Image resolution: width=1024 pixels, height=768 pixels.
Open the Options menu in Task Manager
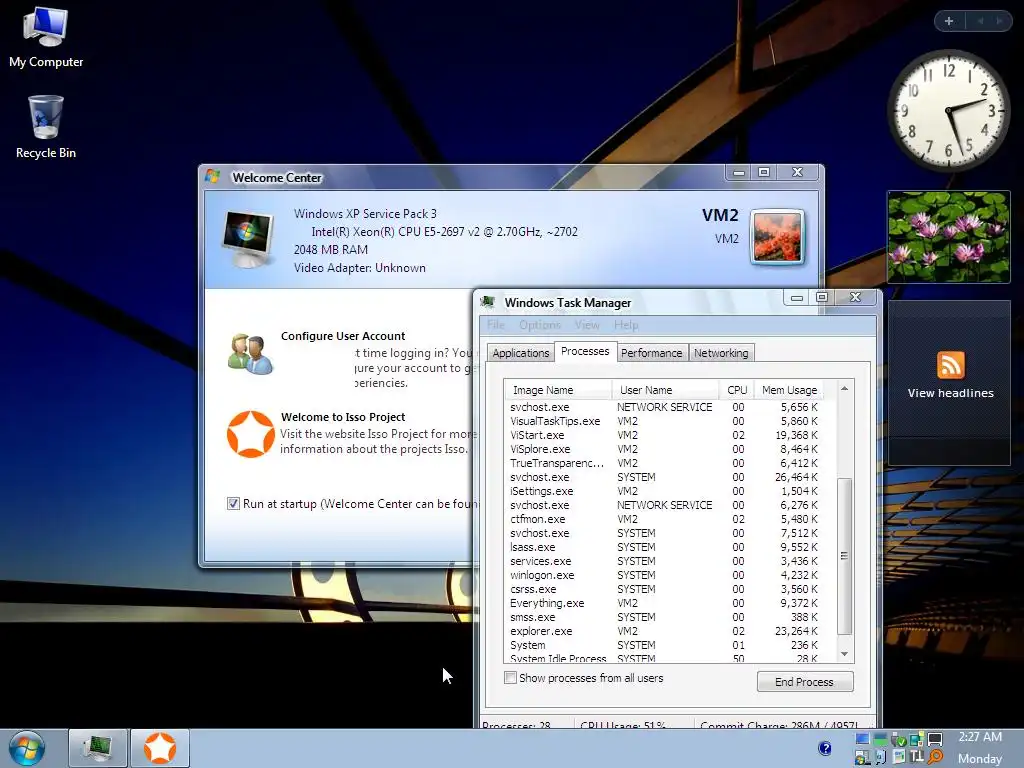coord(539,325)
